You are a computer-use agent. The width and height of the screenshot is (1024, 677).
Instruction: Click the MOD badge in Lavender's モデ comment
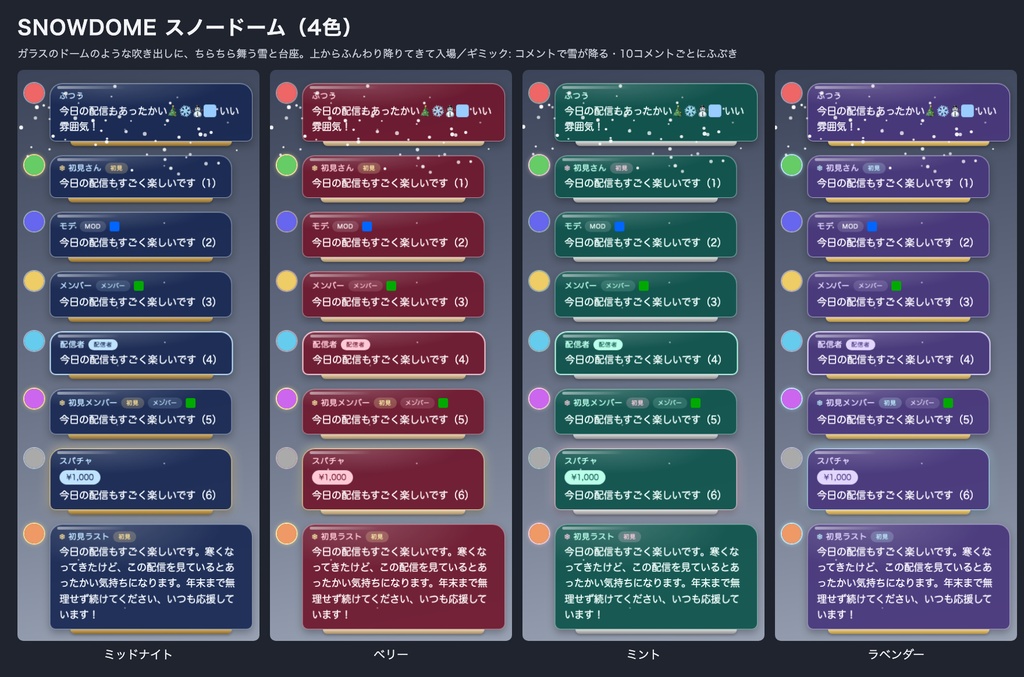coord(850,227)
